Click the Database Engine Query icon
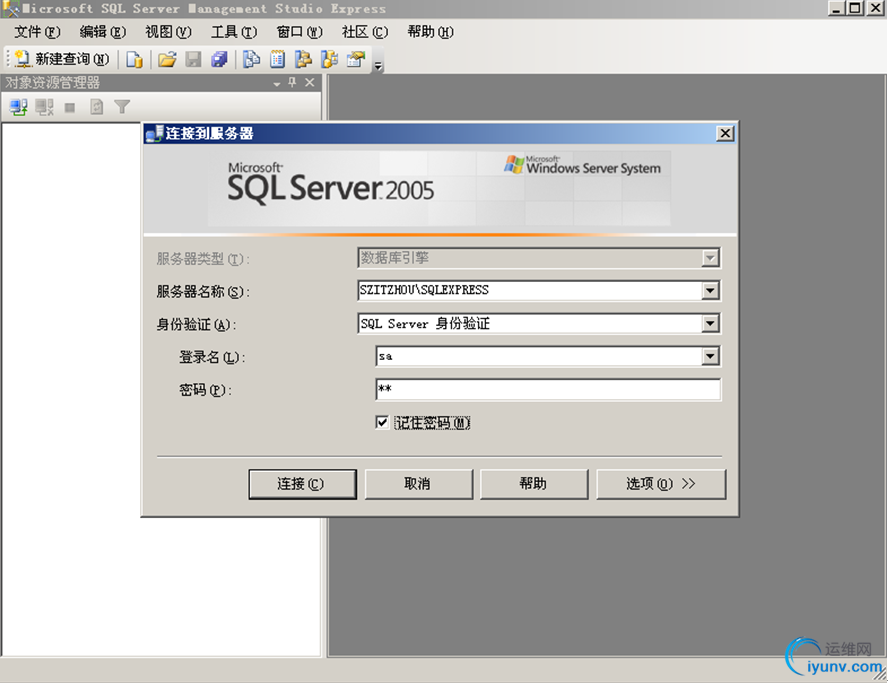Image resolution: width=888 pixels, height=683 pixels. click(135, 59)
